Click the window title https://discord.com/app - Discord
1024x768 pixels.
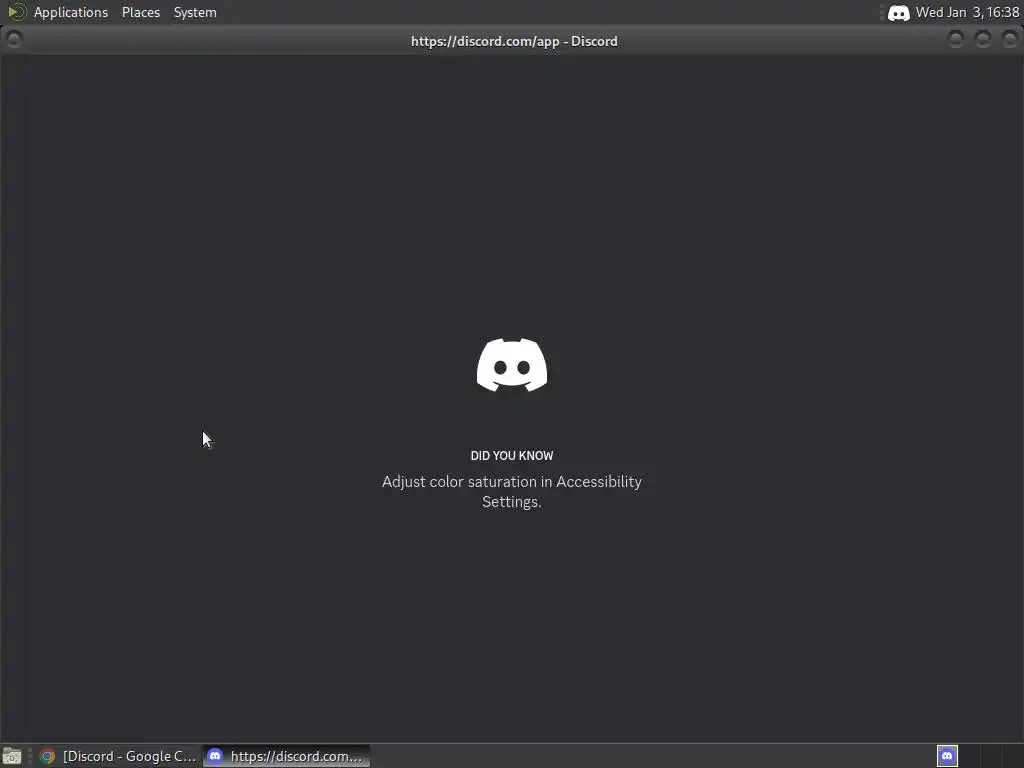click(x=514, y=41)
